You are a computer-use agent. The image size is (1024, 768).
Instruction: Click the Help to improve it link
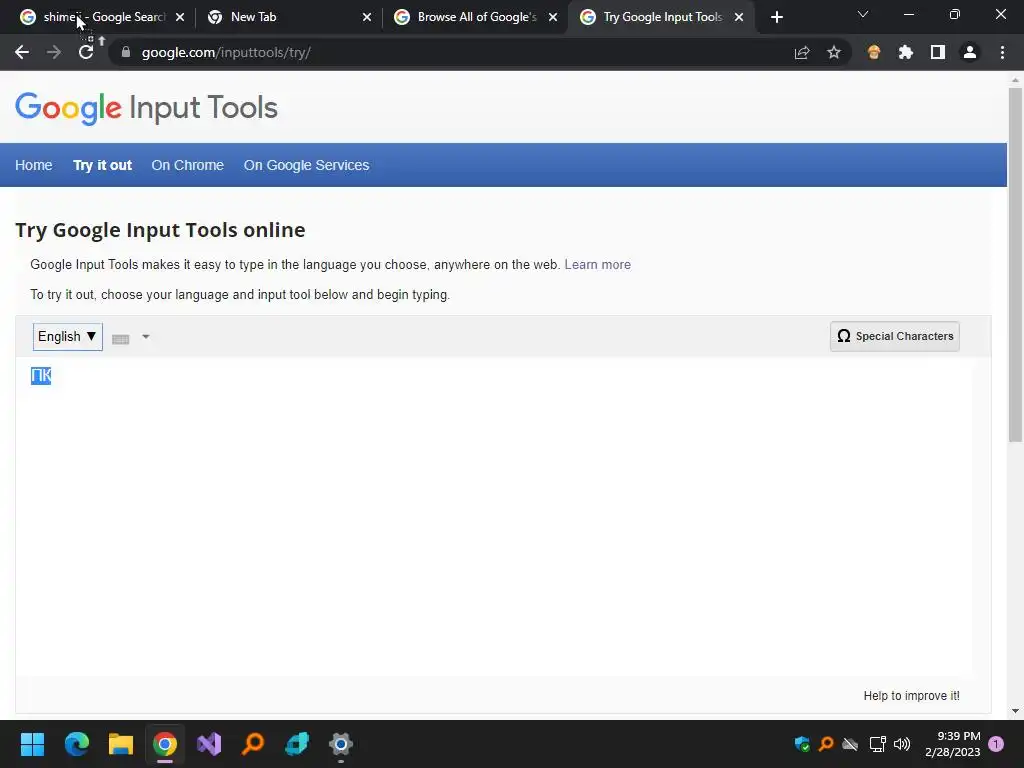pos(912,696)
